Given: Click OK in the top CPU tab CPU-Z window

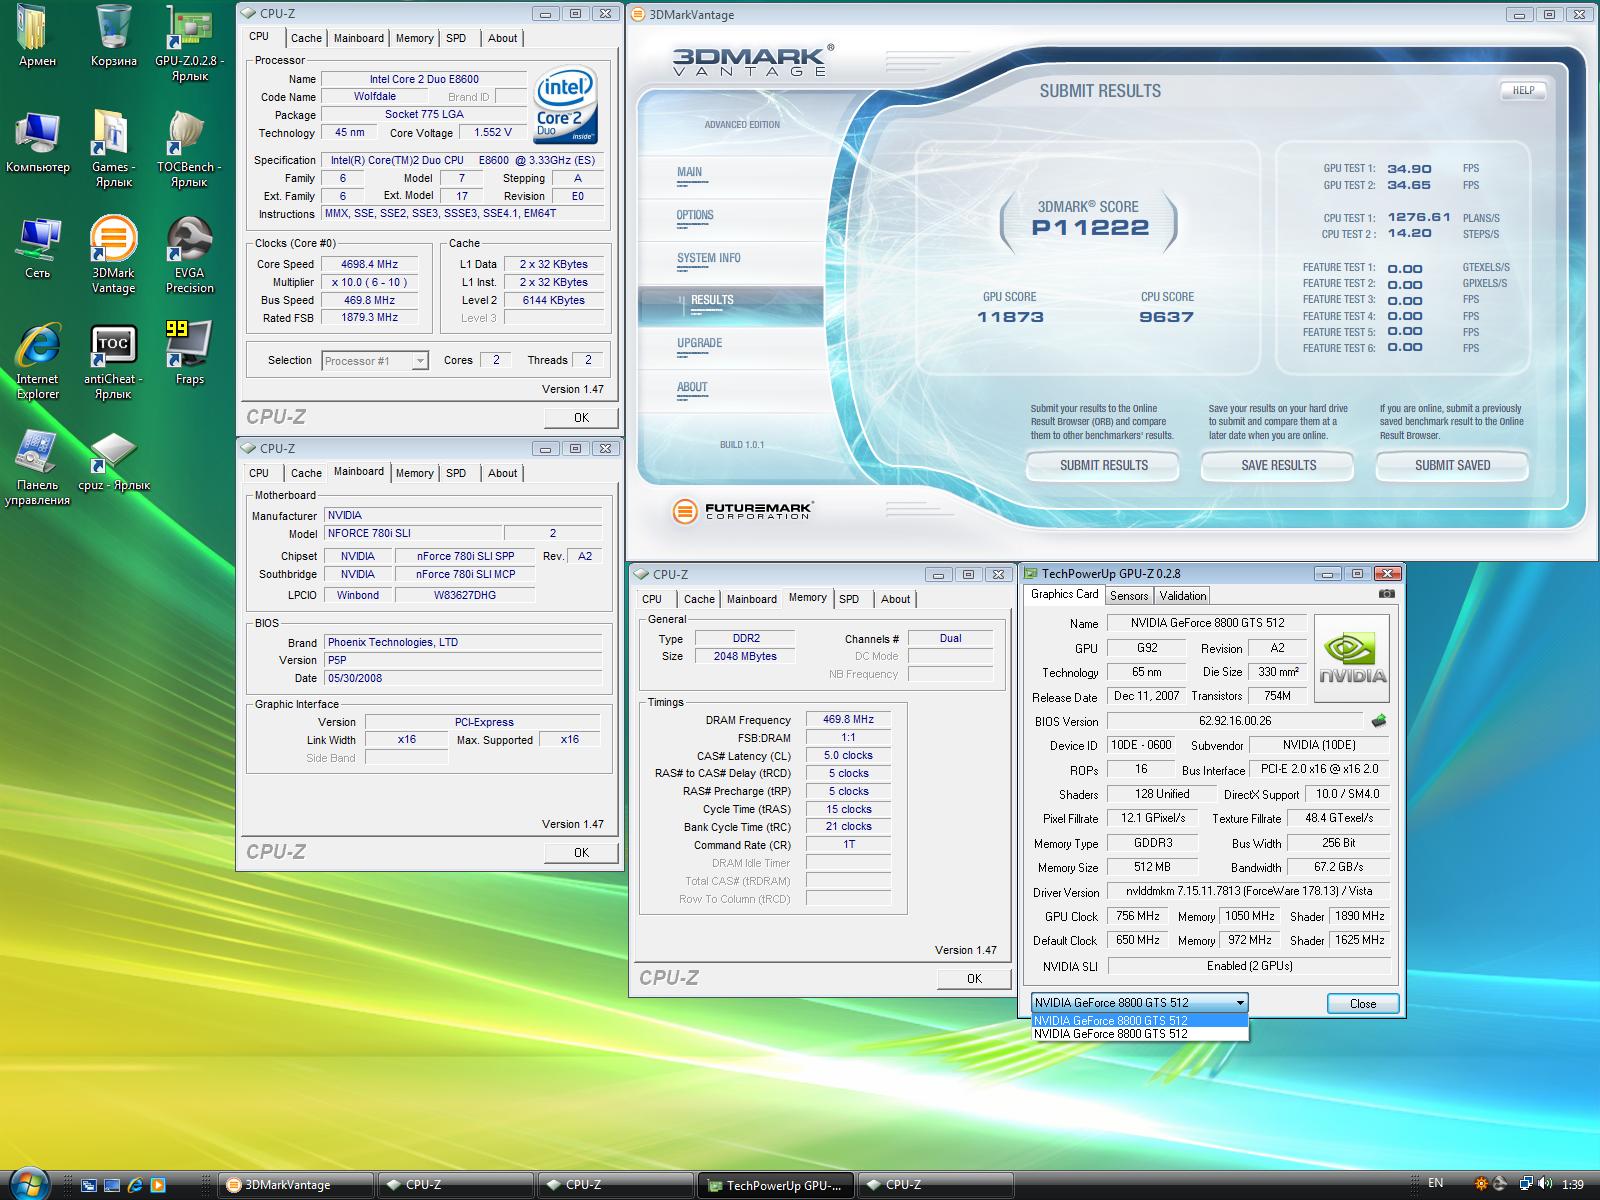Looking at the screenshot, I should click(x=581, y=418).
